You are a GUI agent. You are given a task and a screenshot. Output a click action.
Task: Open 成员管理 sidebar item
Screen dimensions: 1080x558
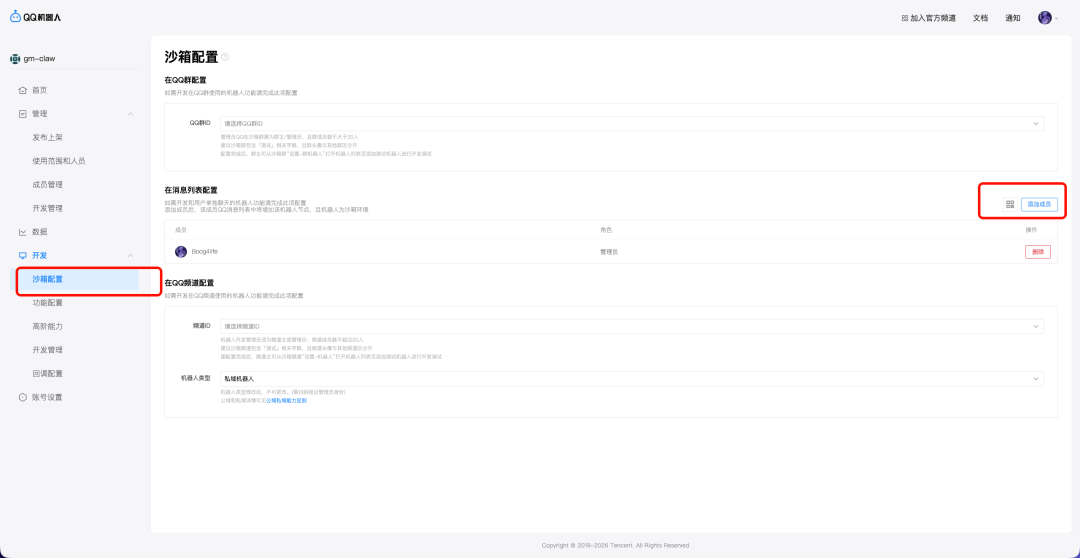click(x=48, y=185)
